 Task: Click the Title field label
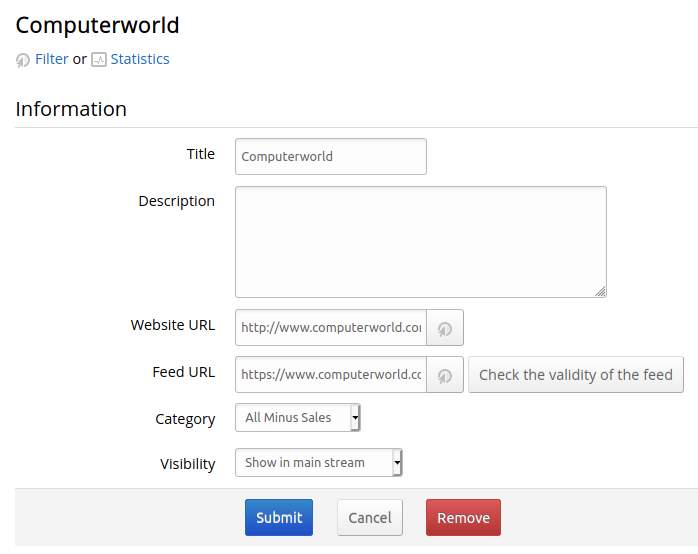pos(201,154)
